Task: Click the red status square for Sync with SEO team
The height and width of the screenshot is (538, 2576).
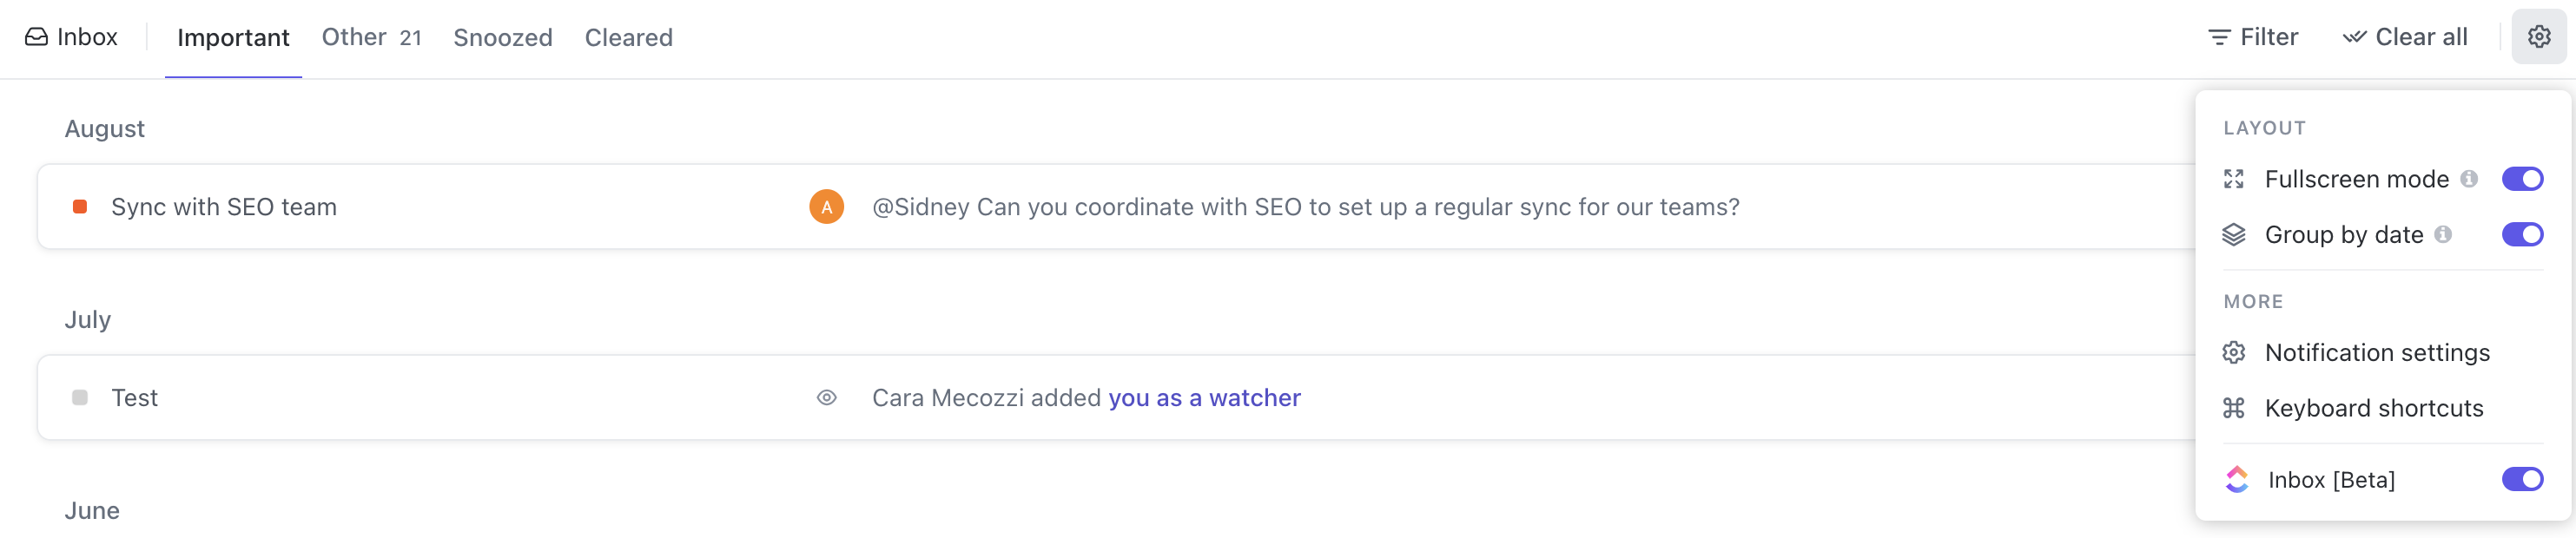Action: [x=80, y=207]
